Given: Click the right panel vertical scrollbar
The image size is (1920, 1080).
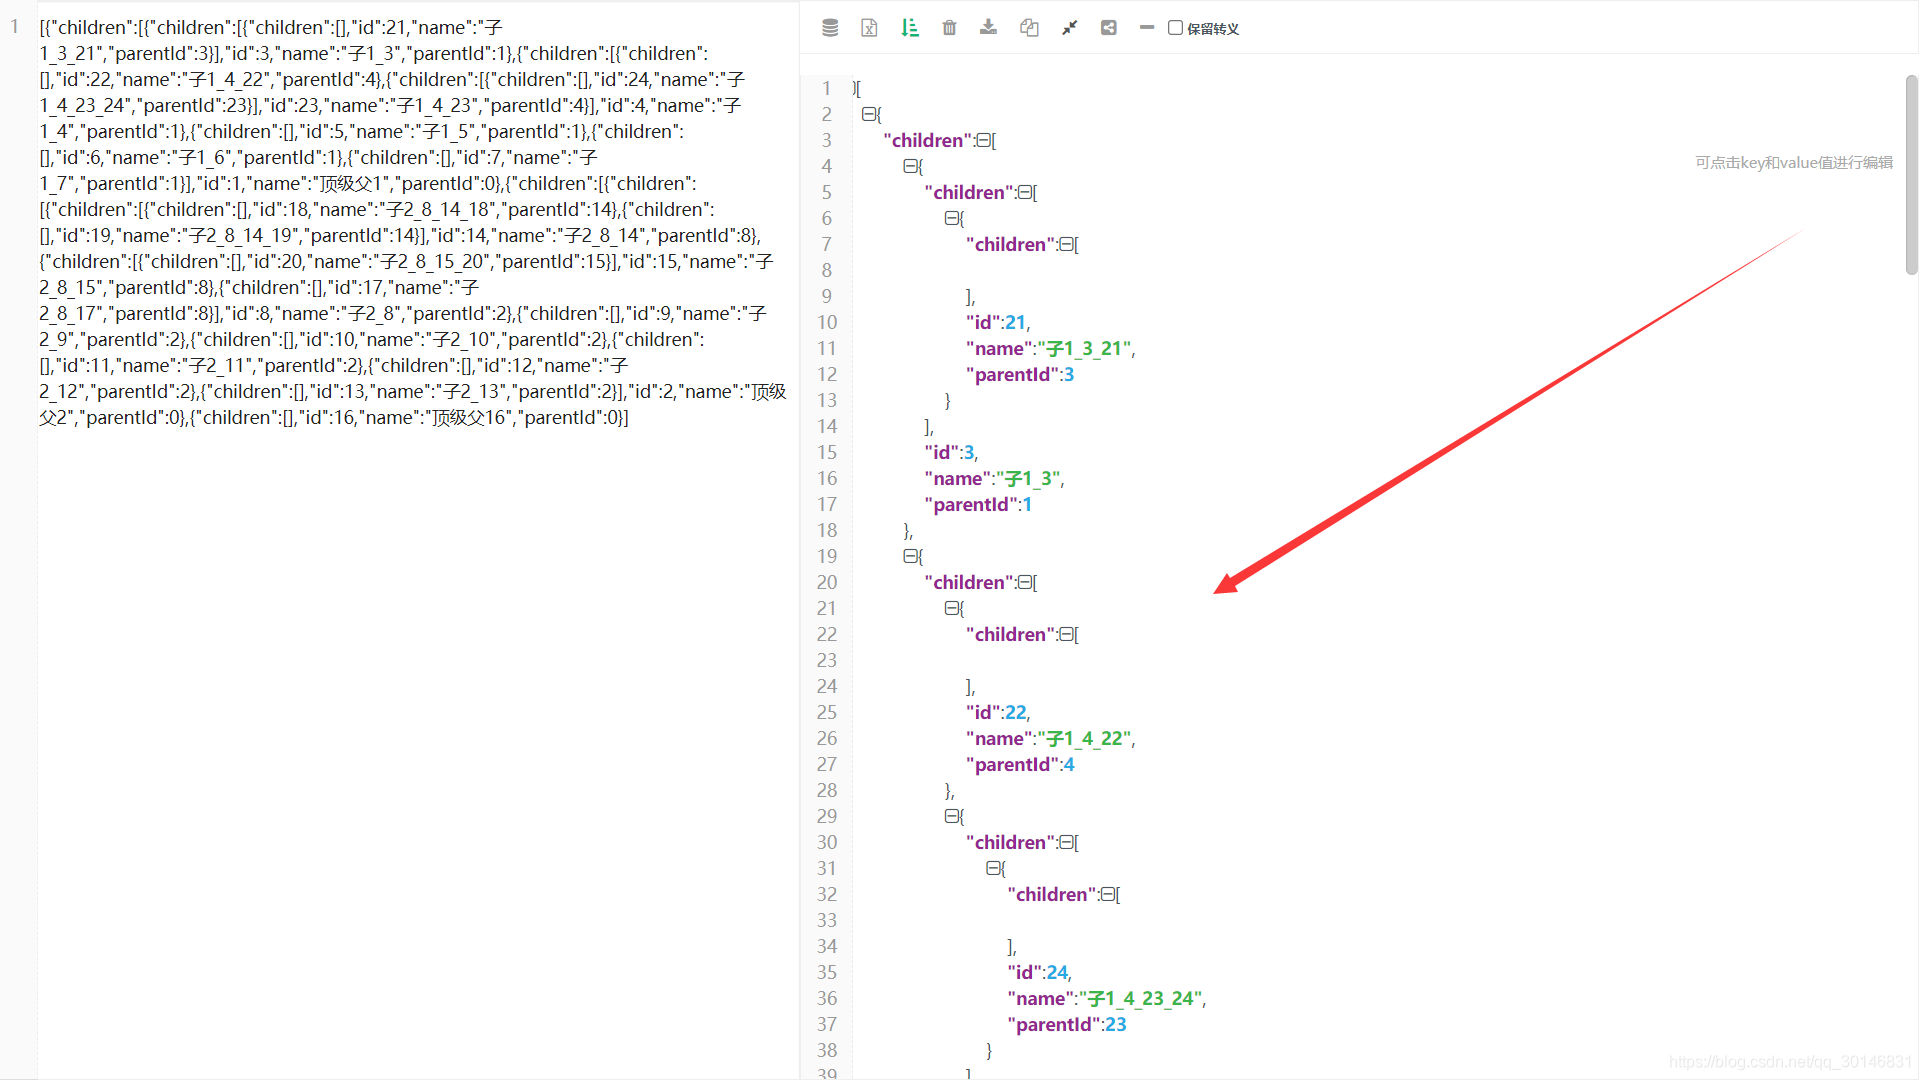Looking at the screenshot, I should pos(1911,175).
